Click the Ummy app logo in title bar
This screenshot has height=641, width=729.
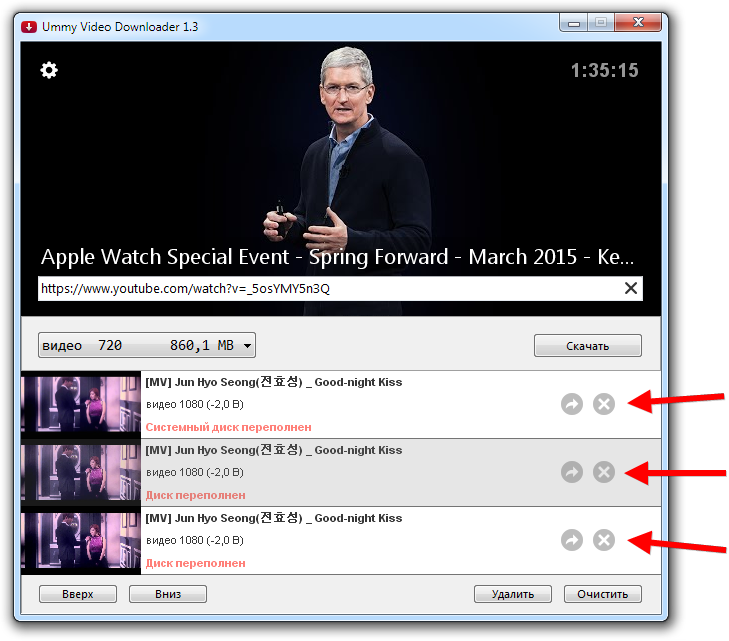(x=29, y=27)
